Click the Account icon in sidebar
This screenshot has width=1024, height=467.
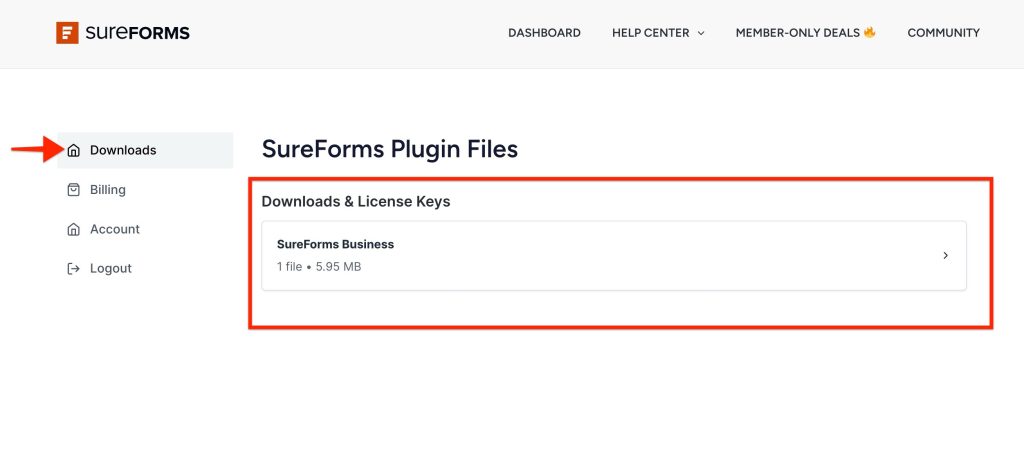[x=74, y=229]
